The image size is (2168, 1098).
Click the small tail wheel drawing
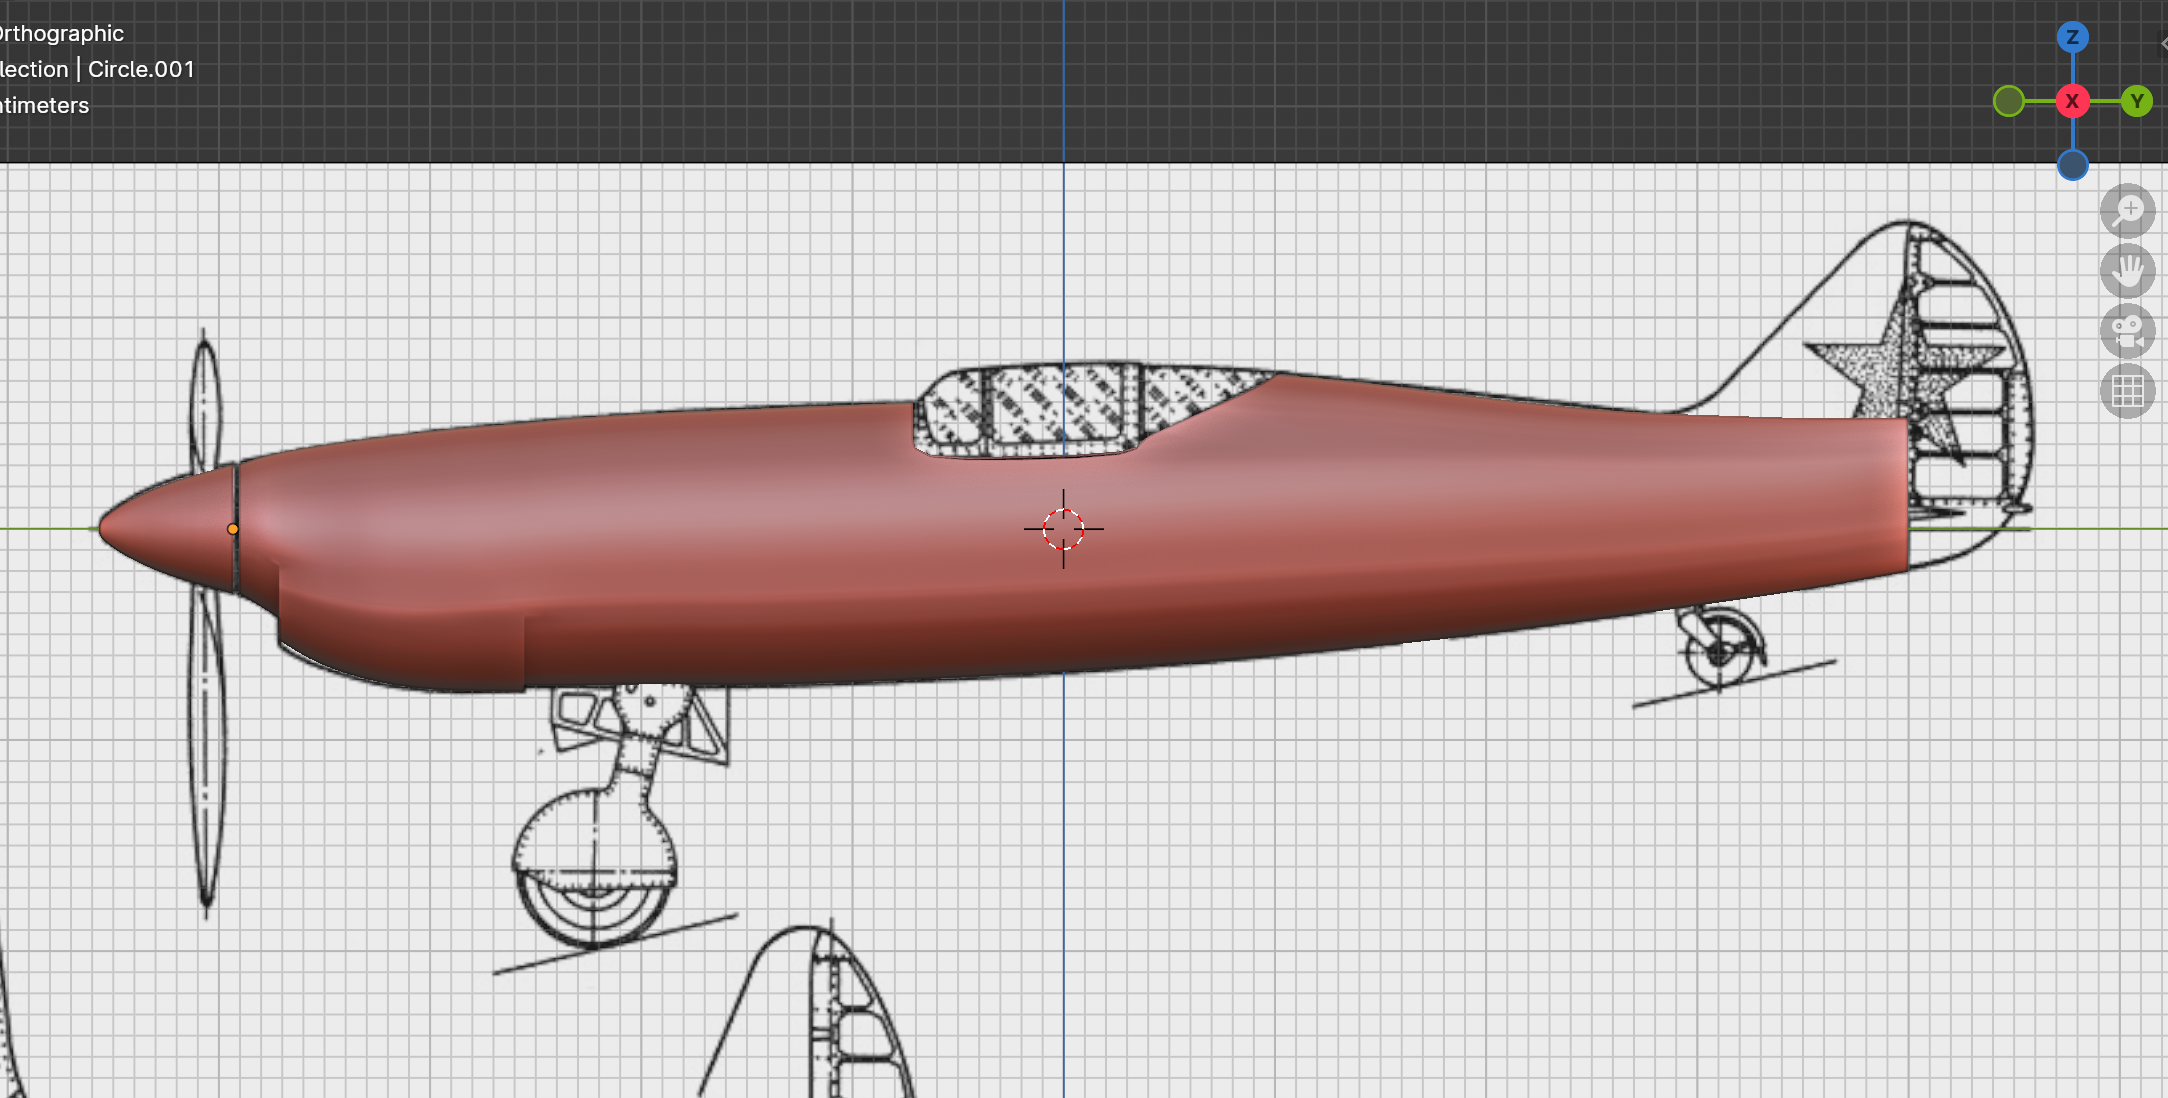coord(1719,653)
